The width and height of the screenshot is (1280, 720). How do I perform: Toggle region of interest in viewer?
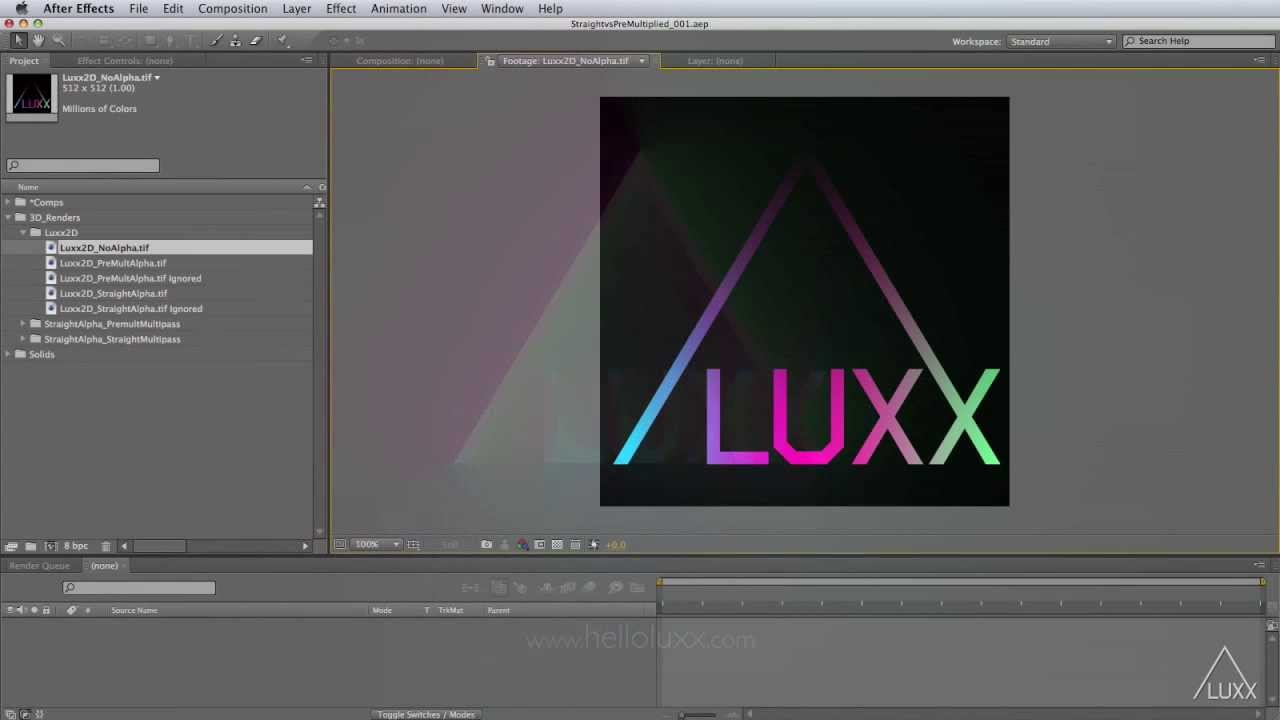540,545
